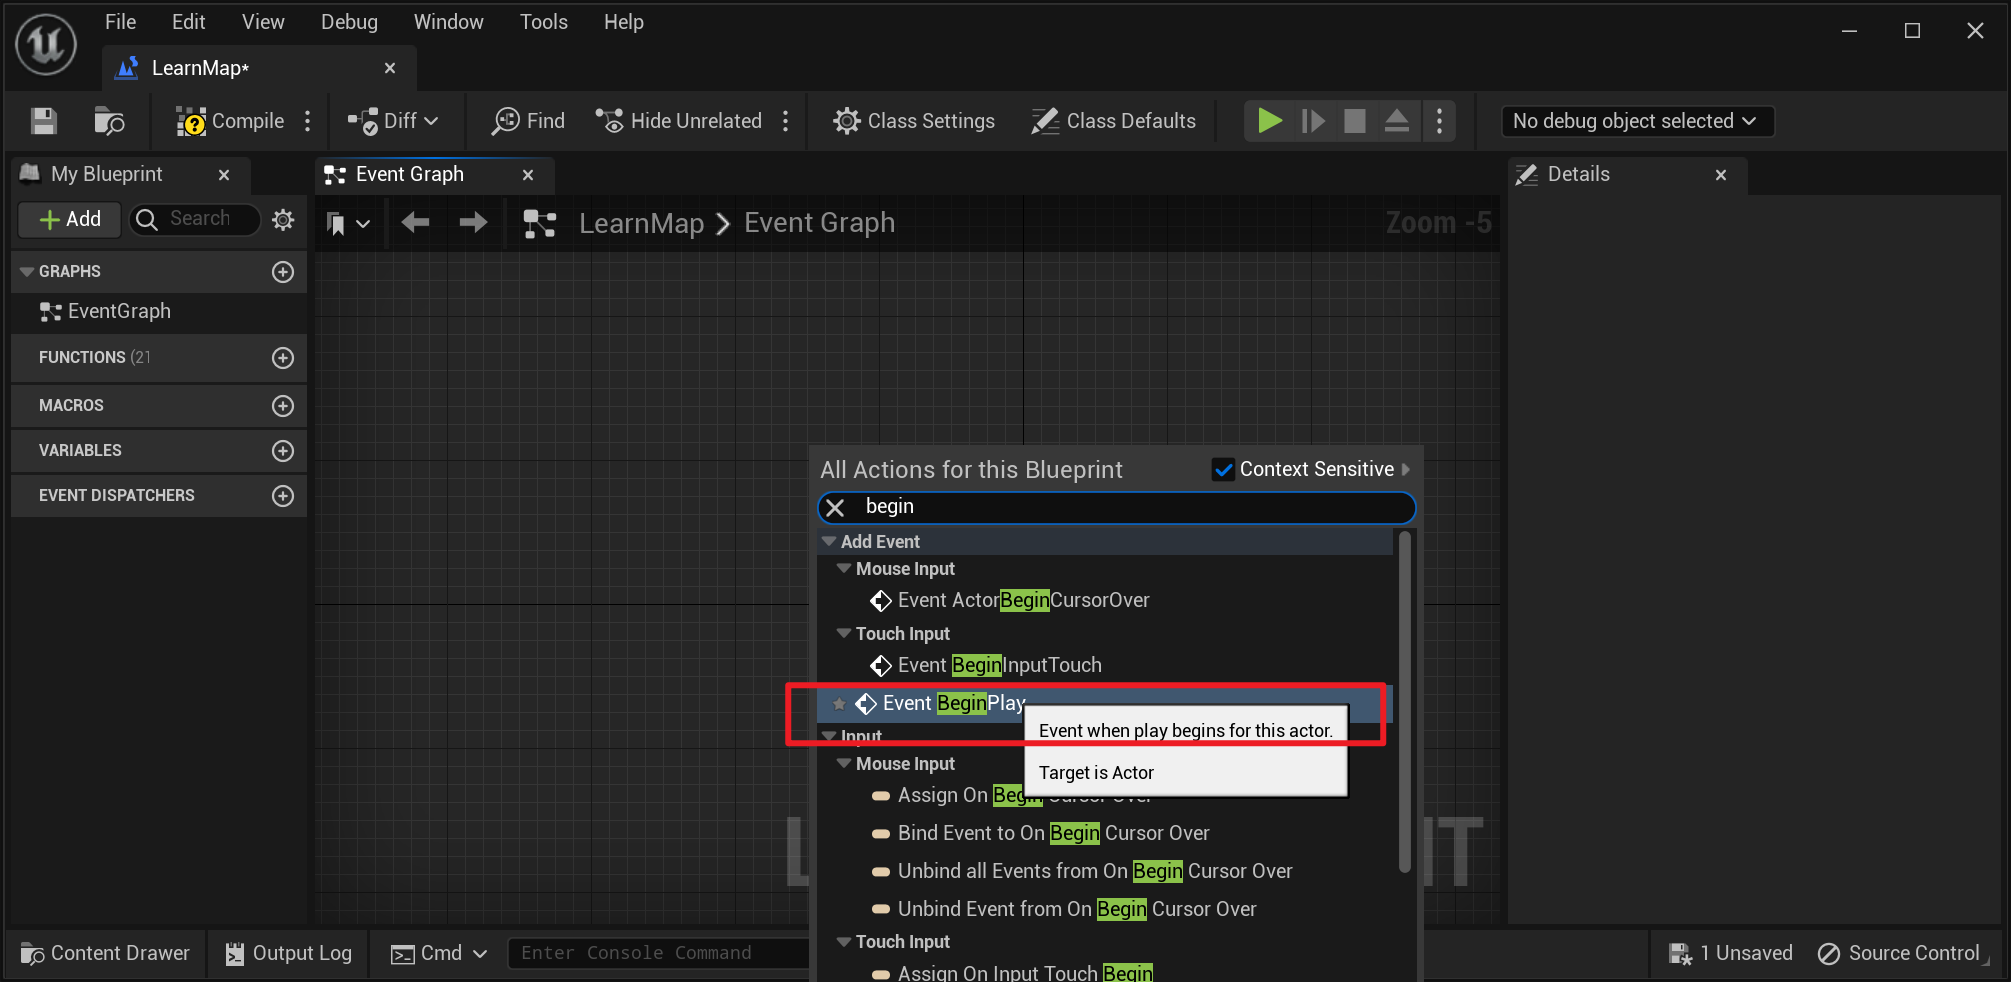Open the Window menu
Screen dimensions: 2011x982
448,22
